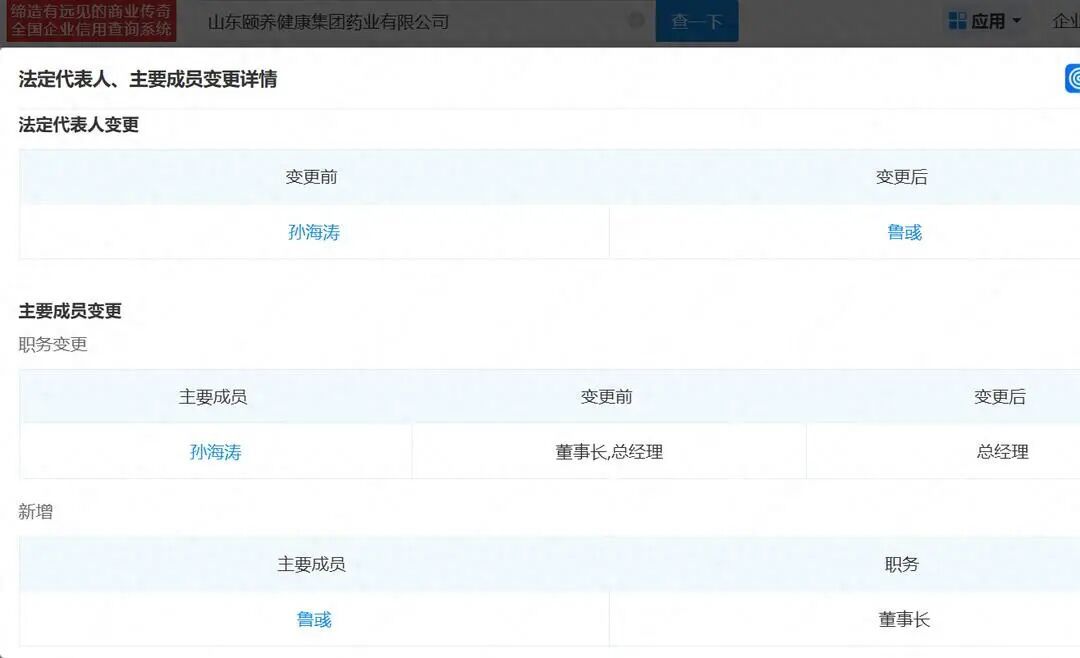Click the round icon inside the search bar
The image size is (1080, 658).
[634, 20]
